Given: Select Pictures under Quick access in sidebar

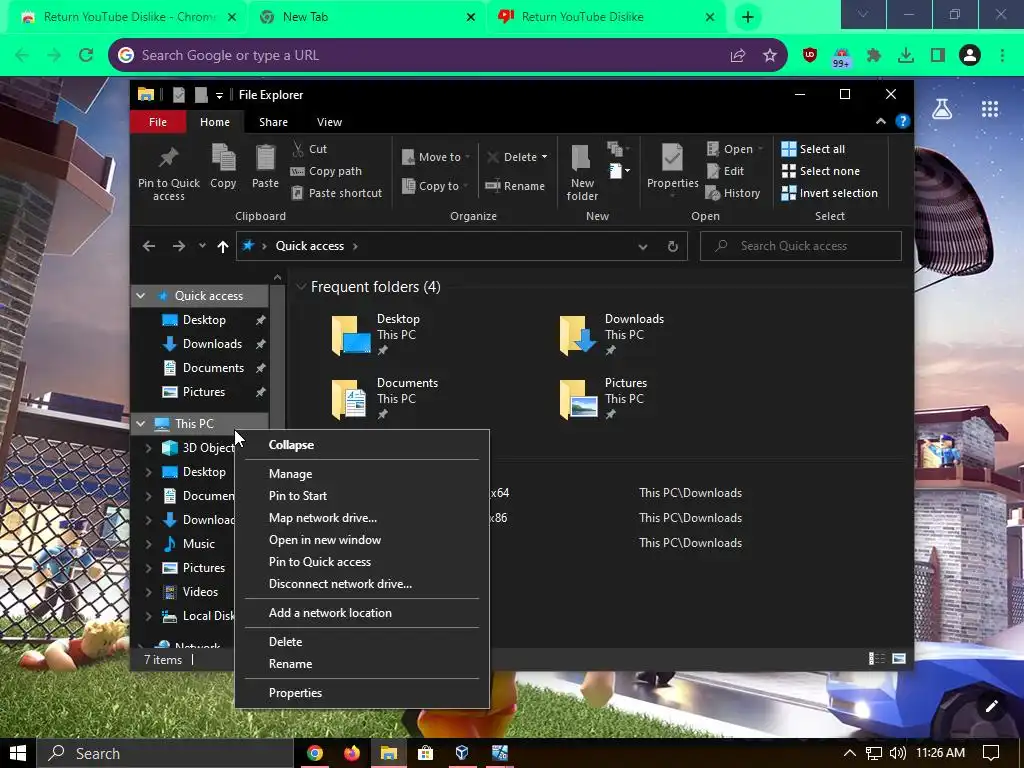Looking at the screenshot, I should pos(202,392).
